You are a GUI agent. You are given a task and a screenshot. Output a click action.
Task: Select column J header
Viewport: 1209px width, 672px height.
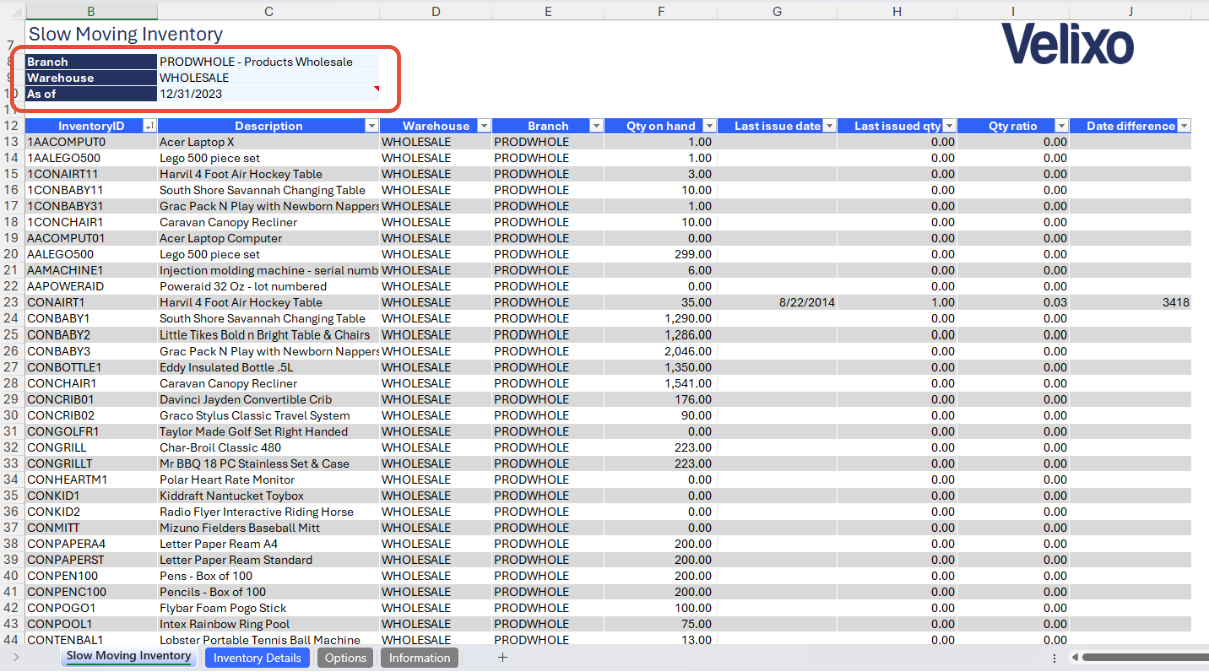pyautogui.click(x=1130, y=11)
